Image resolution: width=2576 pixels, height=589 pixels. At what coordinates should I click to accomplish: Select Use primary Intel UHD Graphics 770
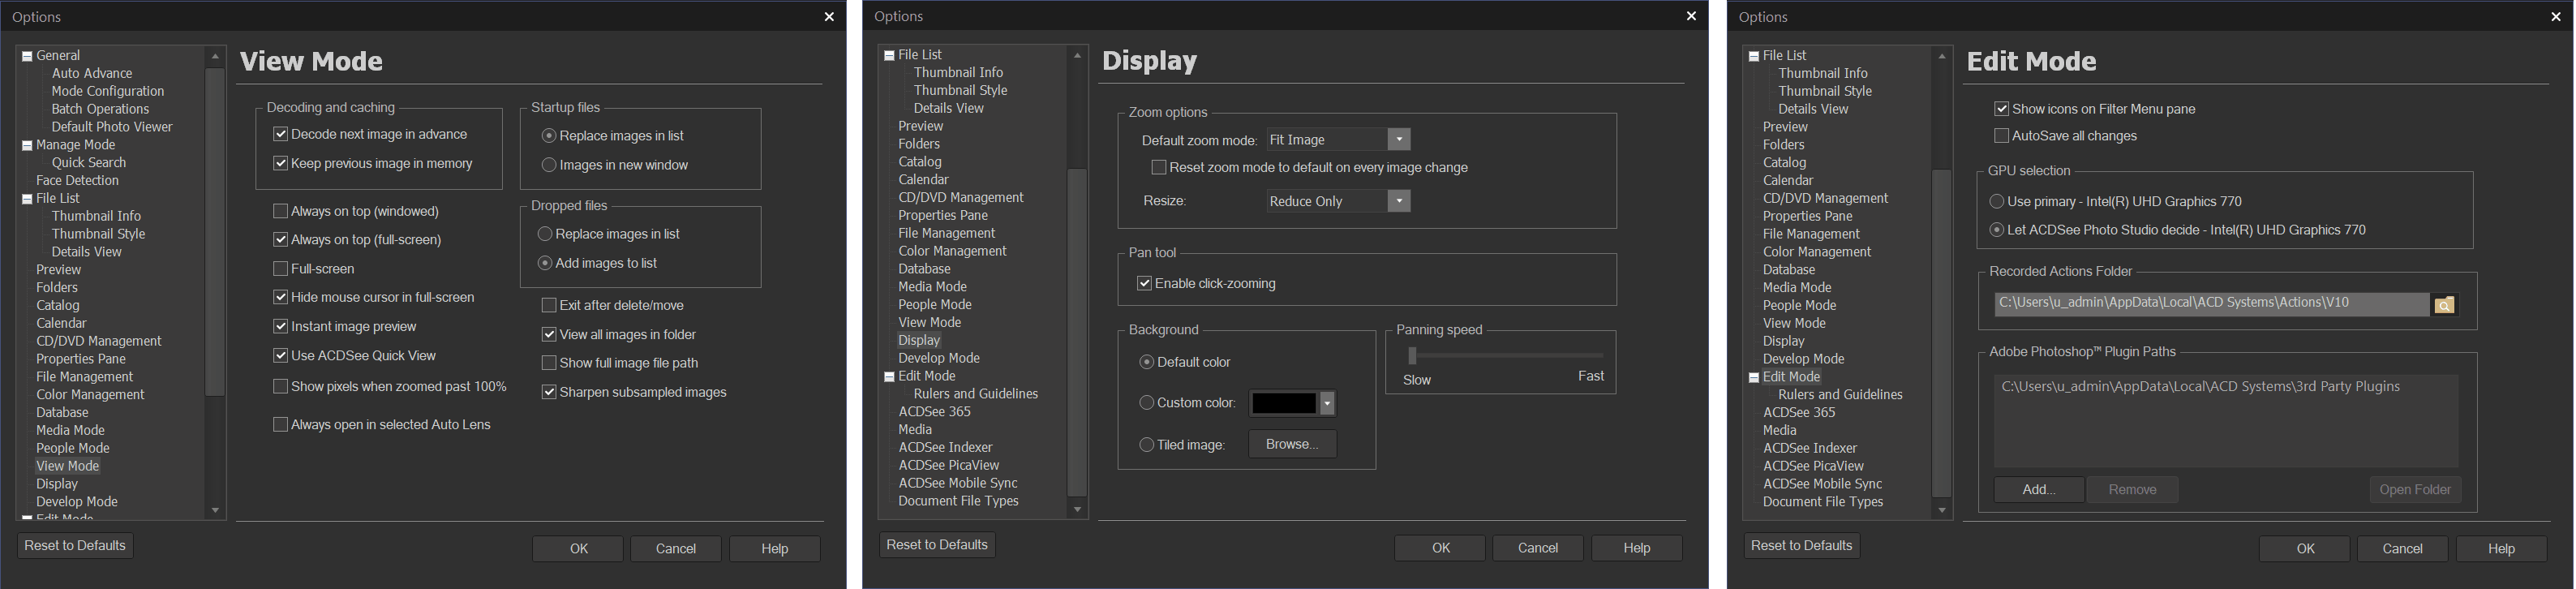(1997, 202)
